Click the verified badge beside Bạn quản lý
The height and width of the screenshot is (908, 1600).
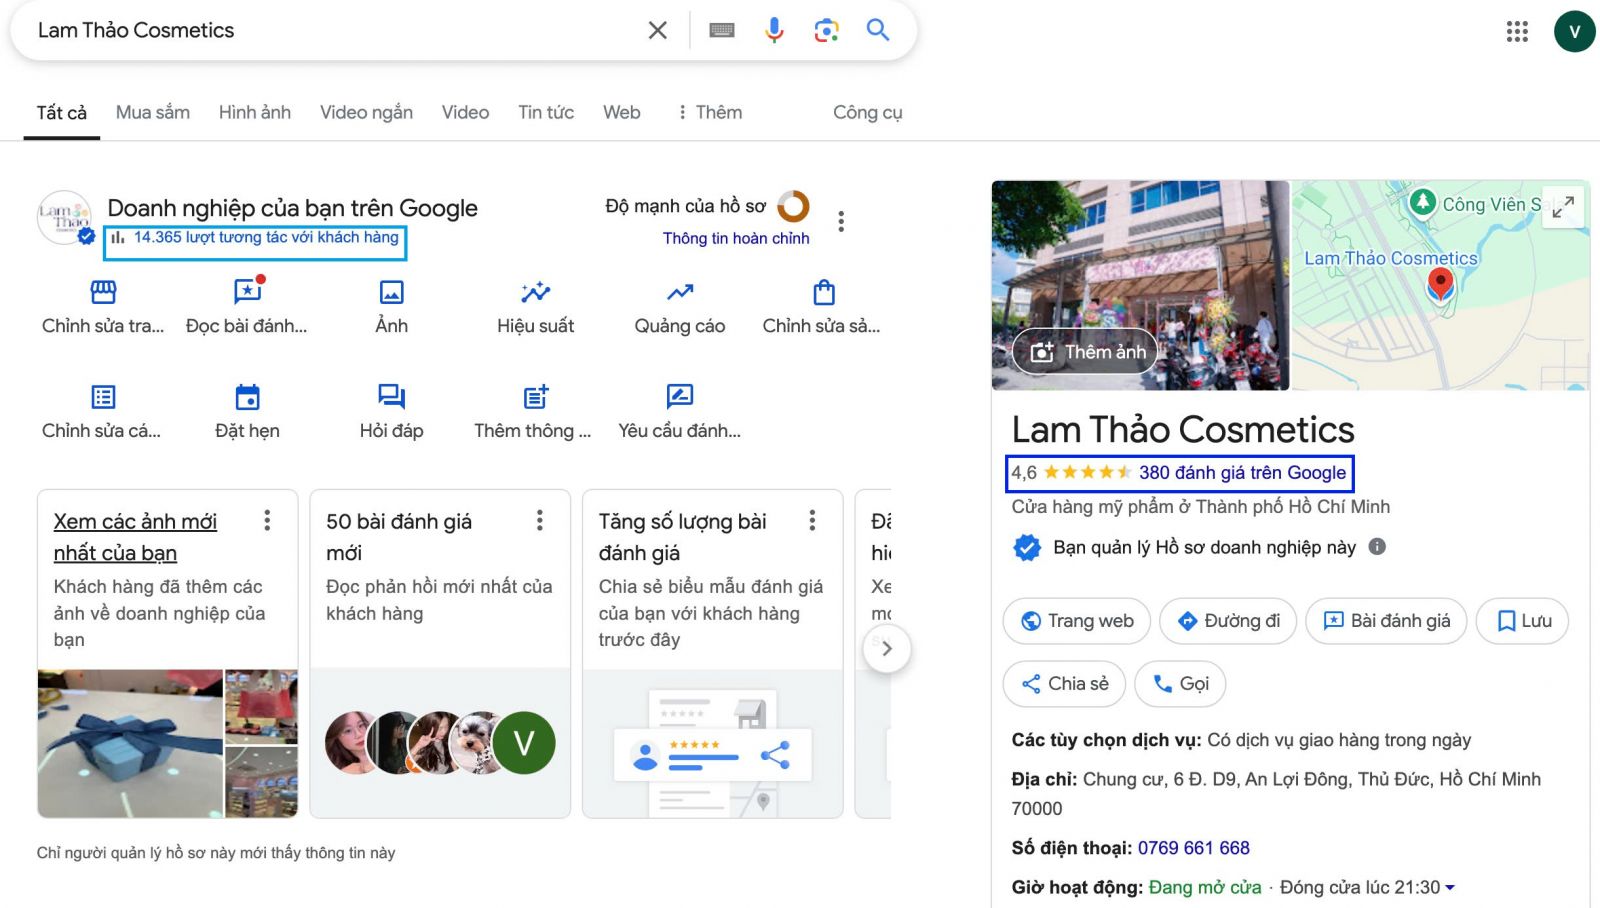1027,547
